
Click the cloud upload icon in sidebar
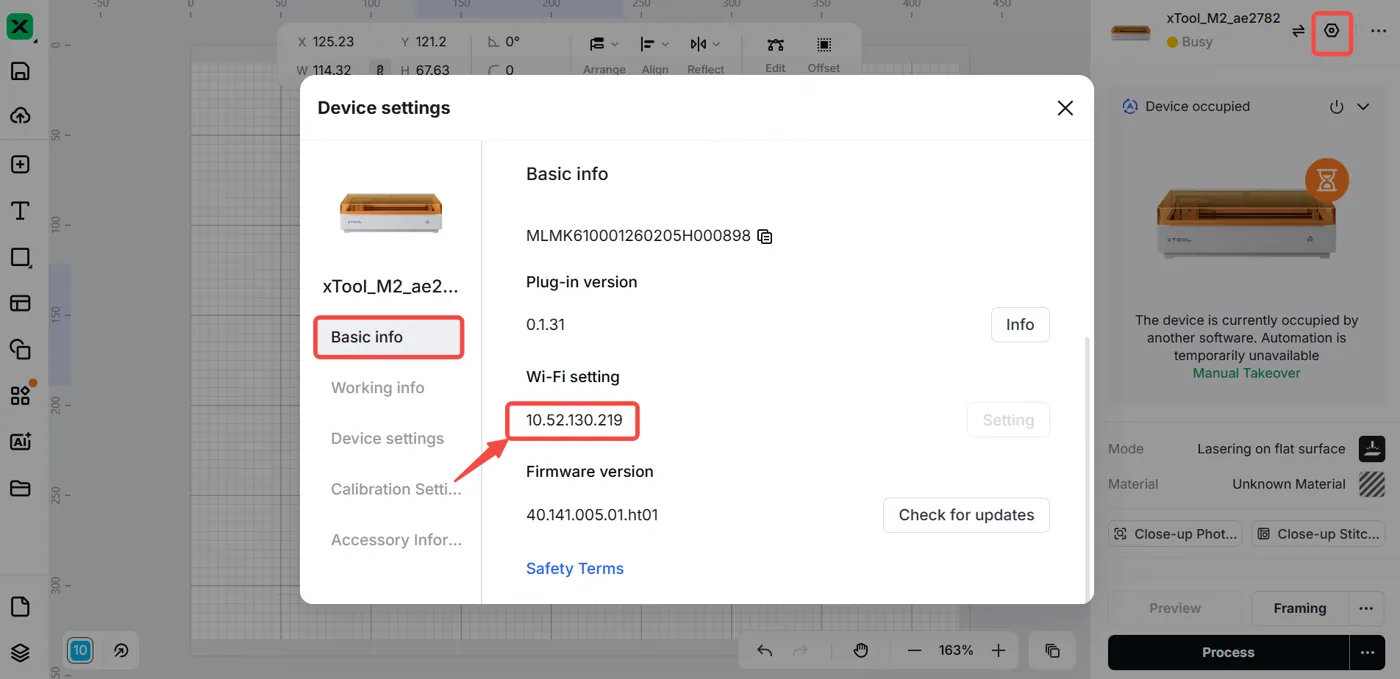tap(20, 116)
